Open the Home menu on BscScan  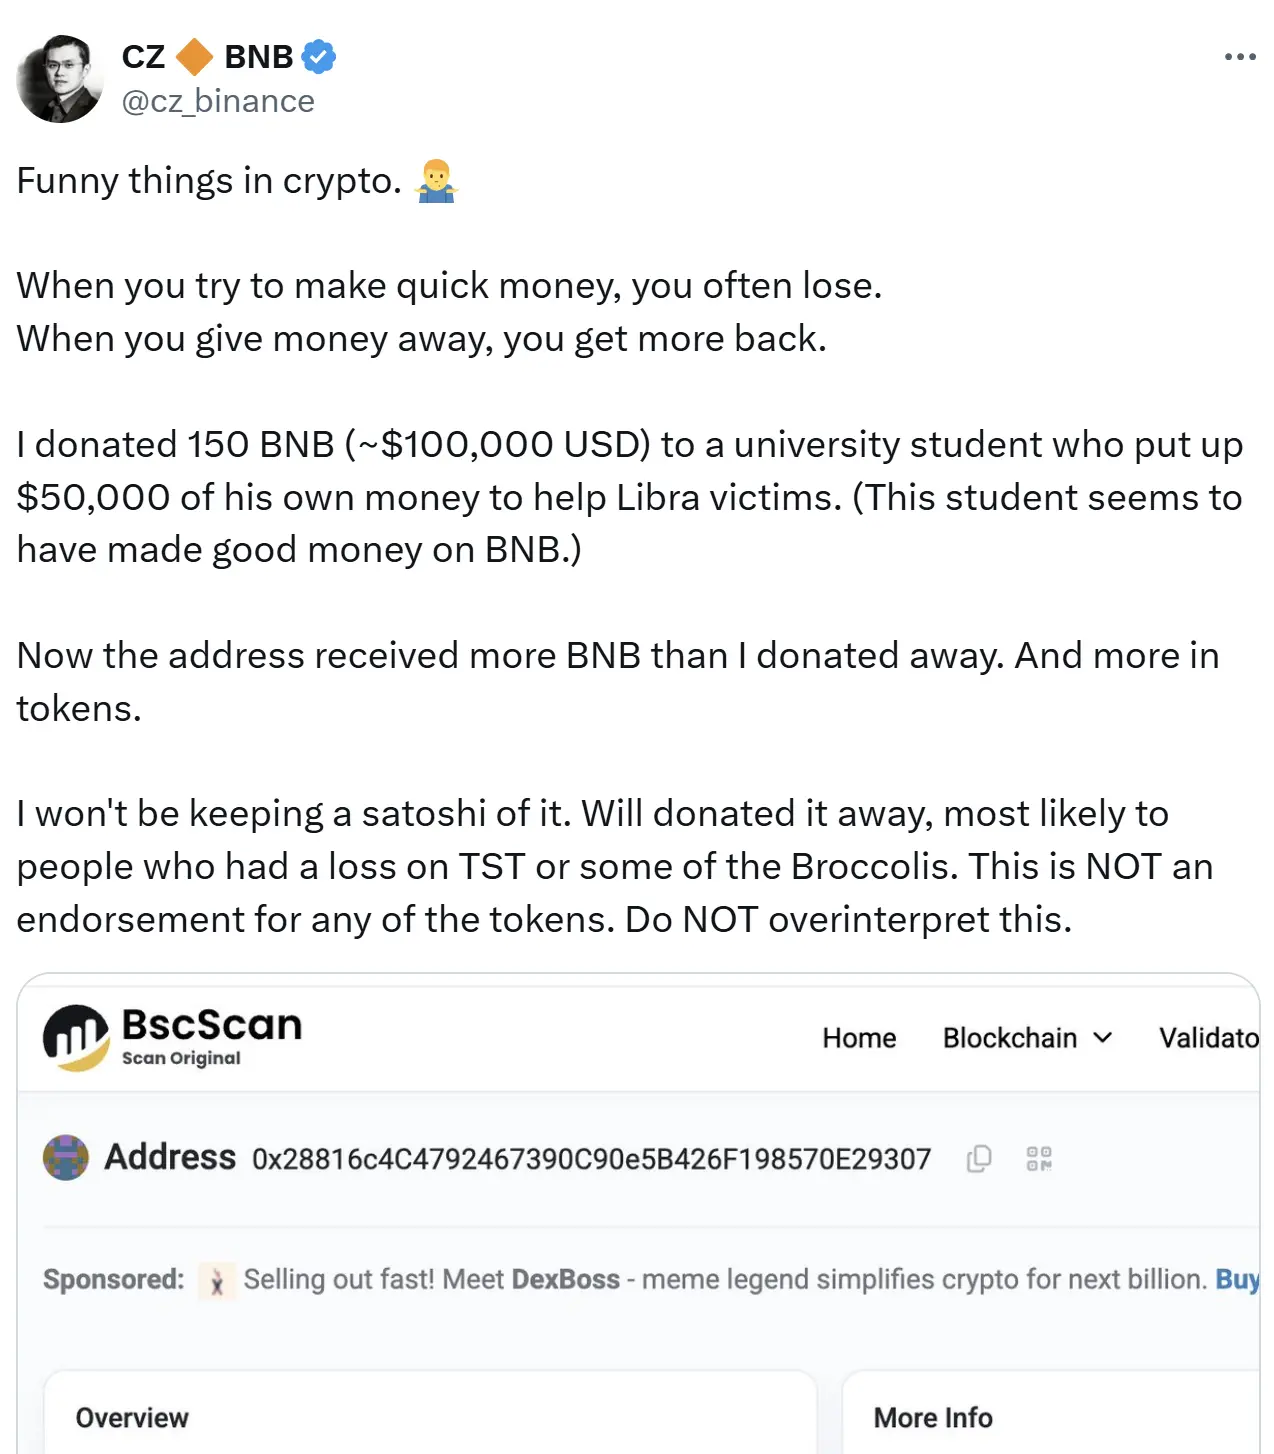(x=858, y=1038)
